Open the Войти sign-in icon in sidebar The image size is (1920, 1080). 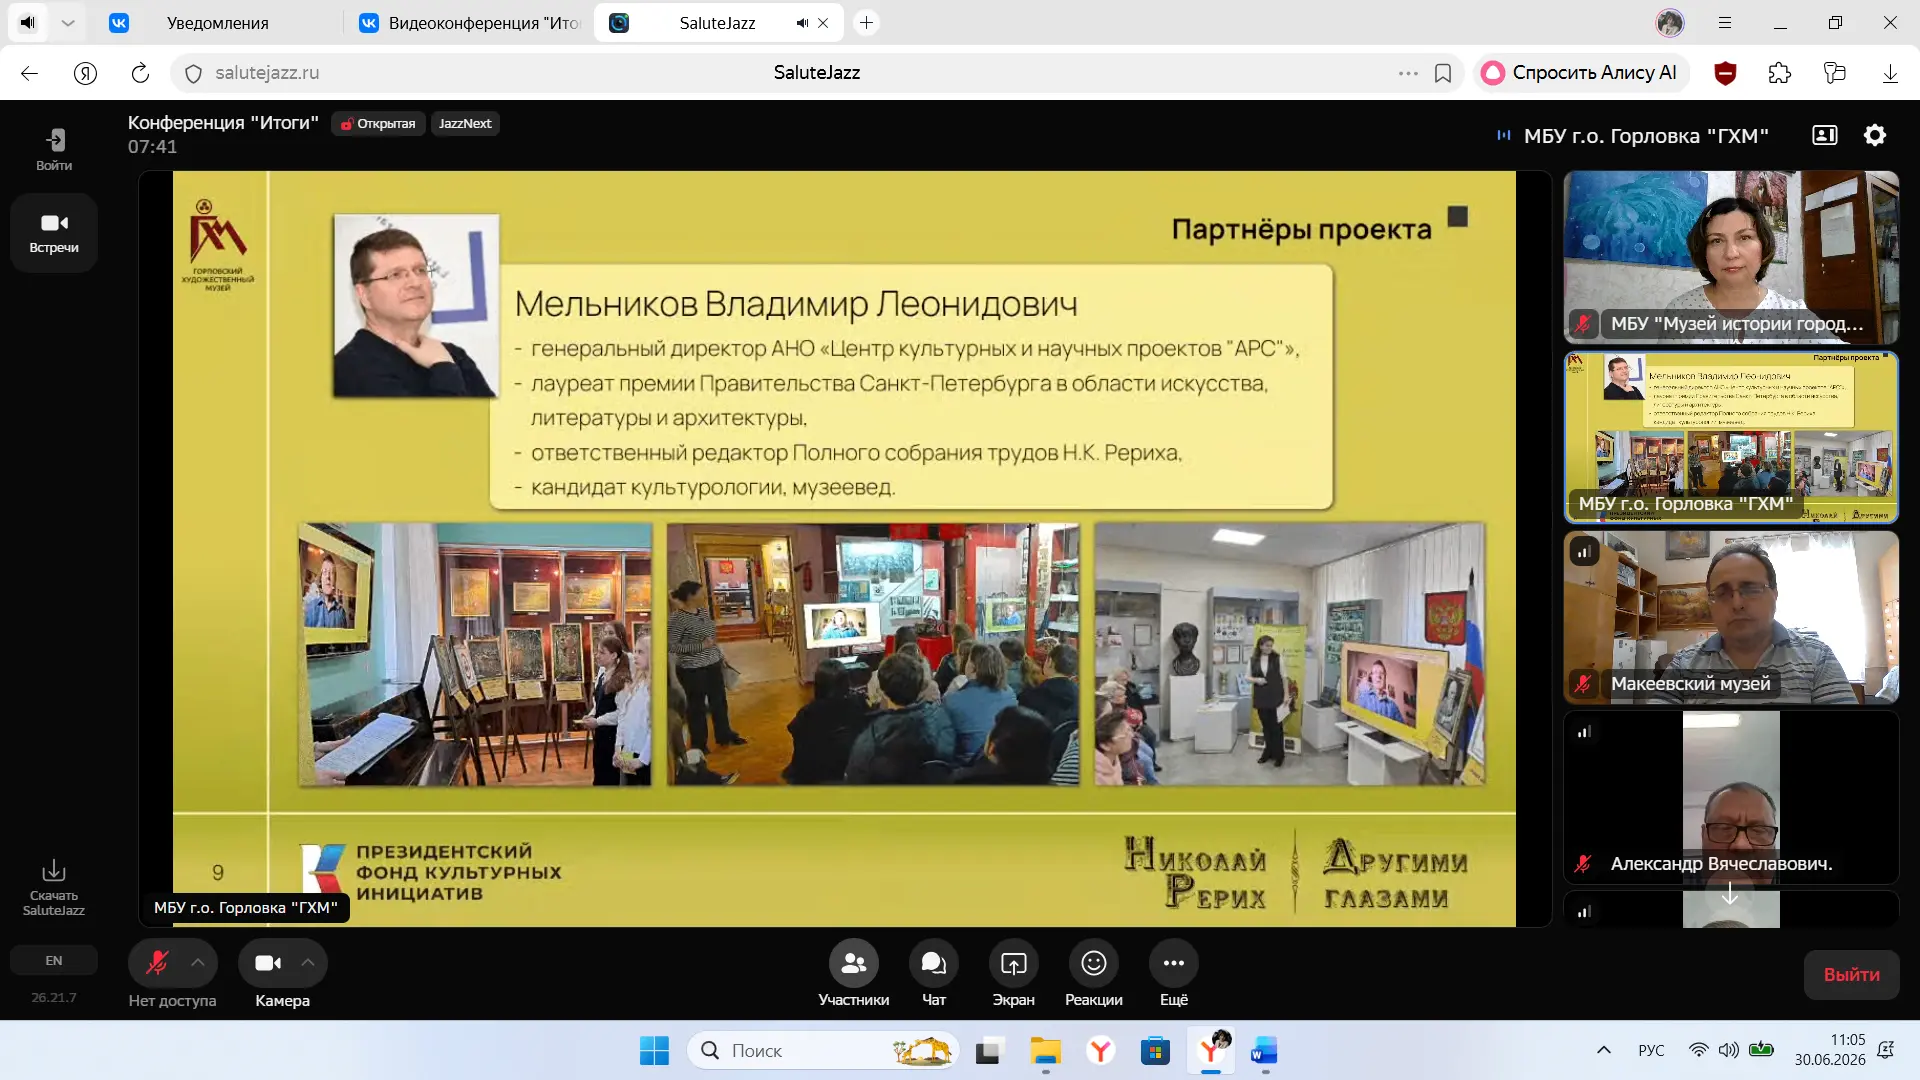(54, 149)
